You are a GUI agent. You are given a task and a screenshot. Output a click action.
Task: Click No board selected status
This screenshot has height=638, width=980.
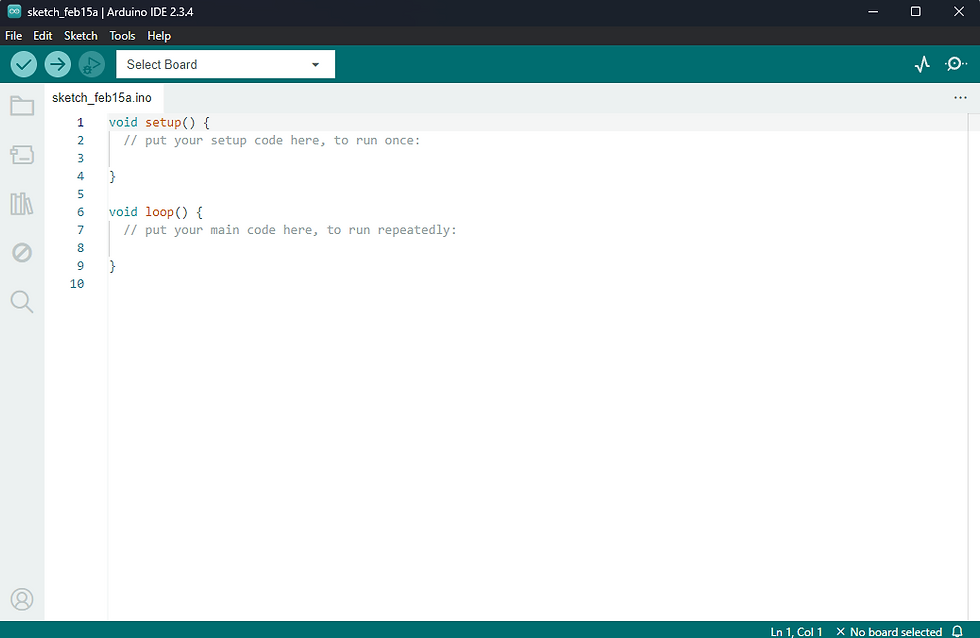(x=889, y=632)
